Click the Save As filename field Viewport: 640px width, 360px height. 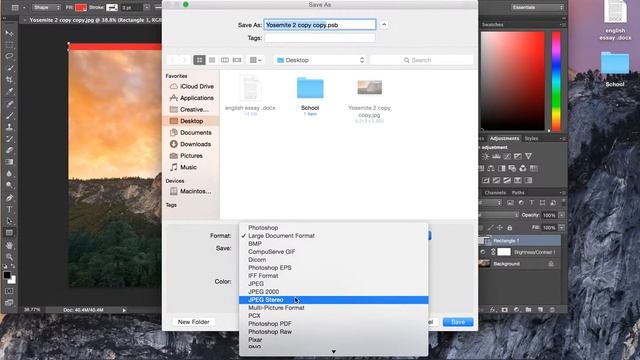tap(320, 25)
